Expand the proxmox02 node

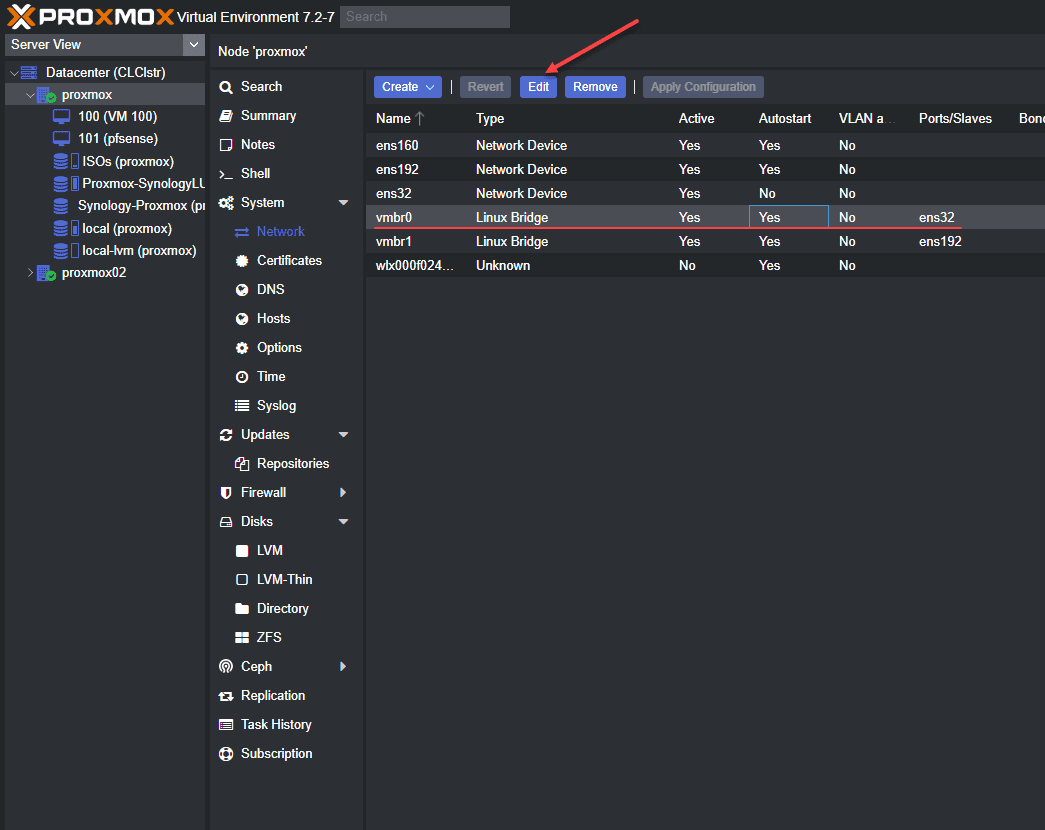tap(30, 273)
